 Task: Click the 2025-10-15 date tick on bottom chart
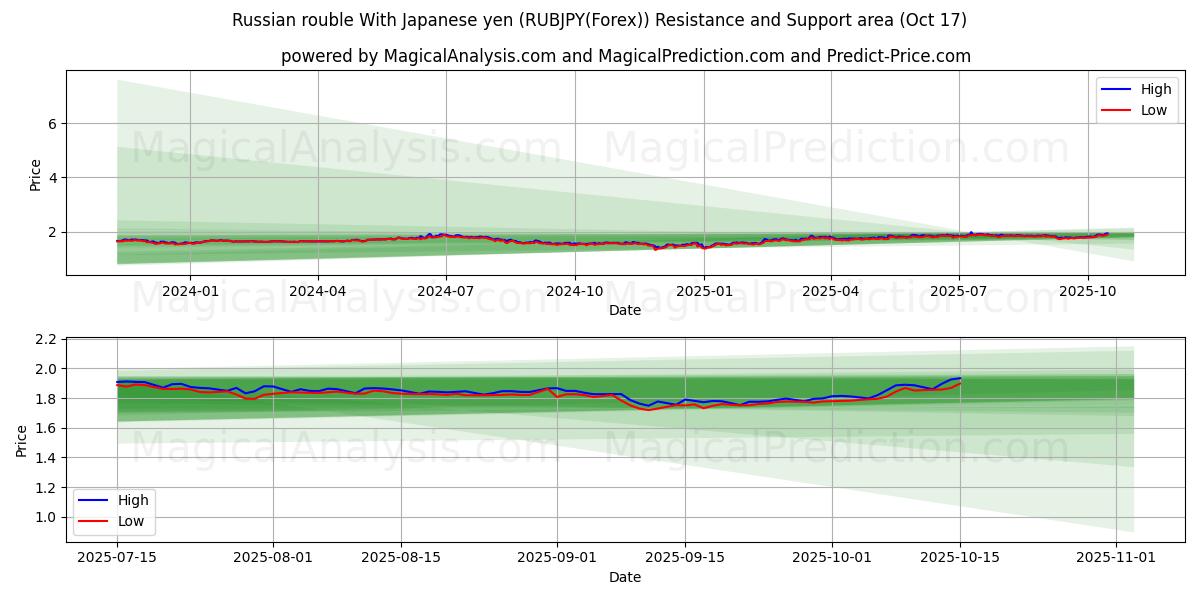click(x=960, y=556)
